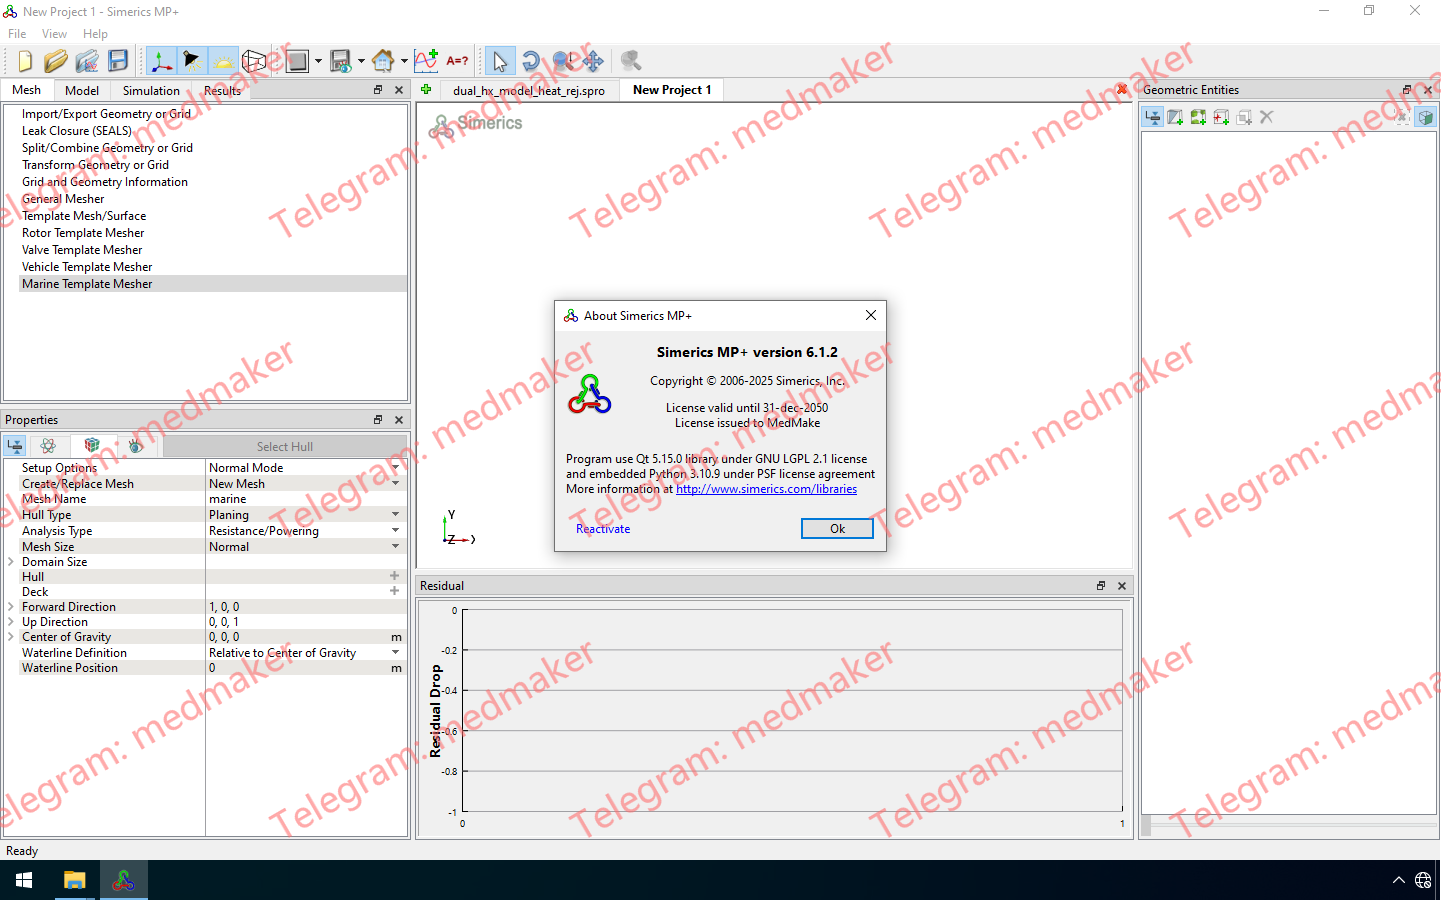The image size is (1441, 901).
Task: Select the coordinate axes display tool
Action: 161,61
